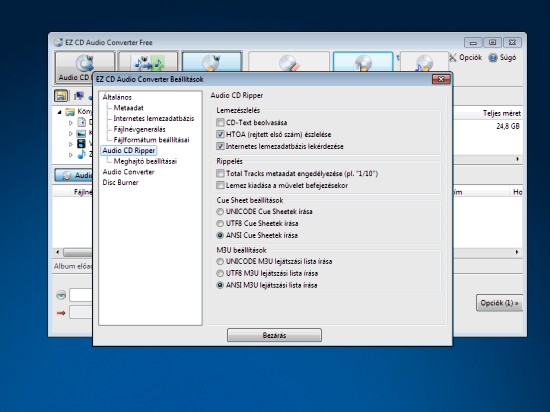Click the disc with music note toolbar icon
The width and height of the screenshot is (550, 412).
[424, 62]
